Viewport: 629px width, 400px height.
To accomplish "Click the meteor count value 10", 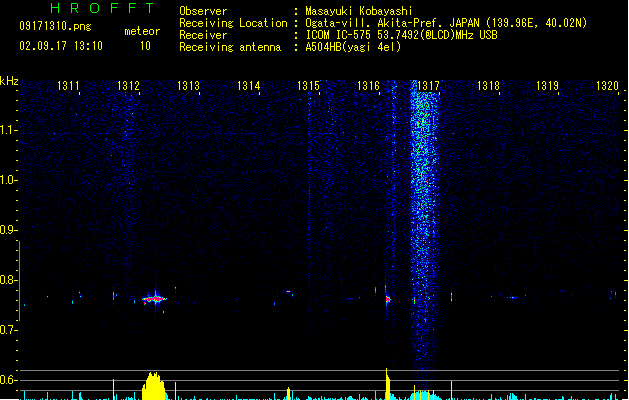I will 145,46.
